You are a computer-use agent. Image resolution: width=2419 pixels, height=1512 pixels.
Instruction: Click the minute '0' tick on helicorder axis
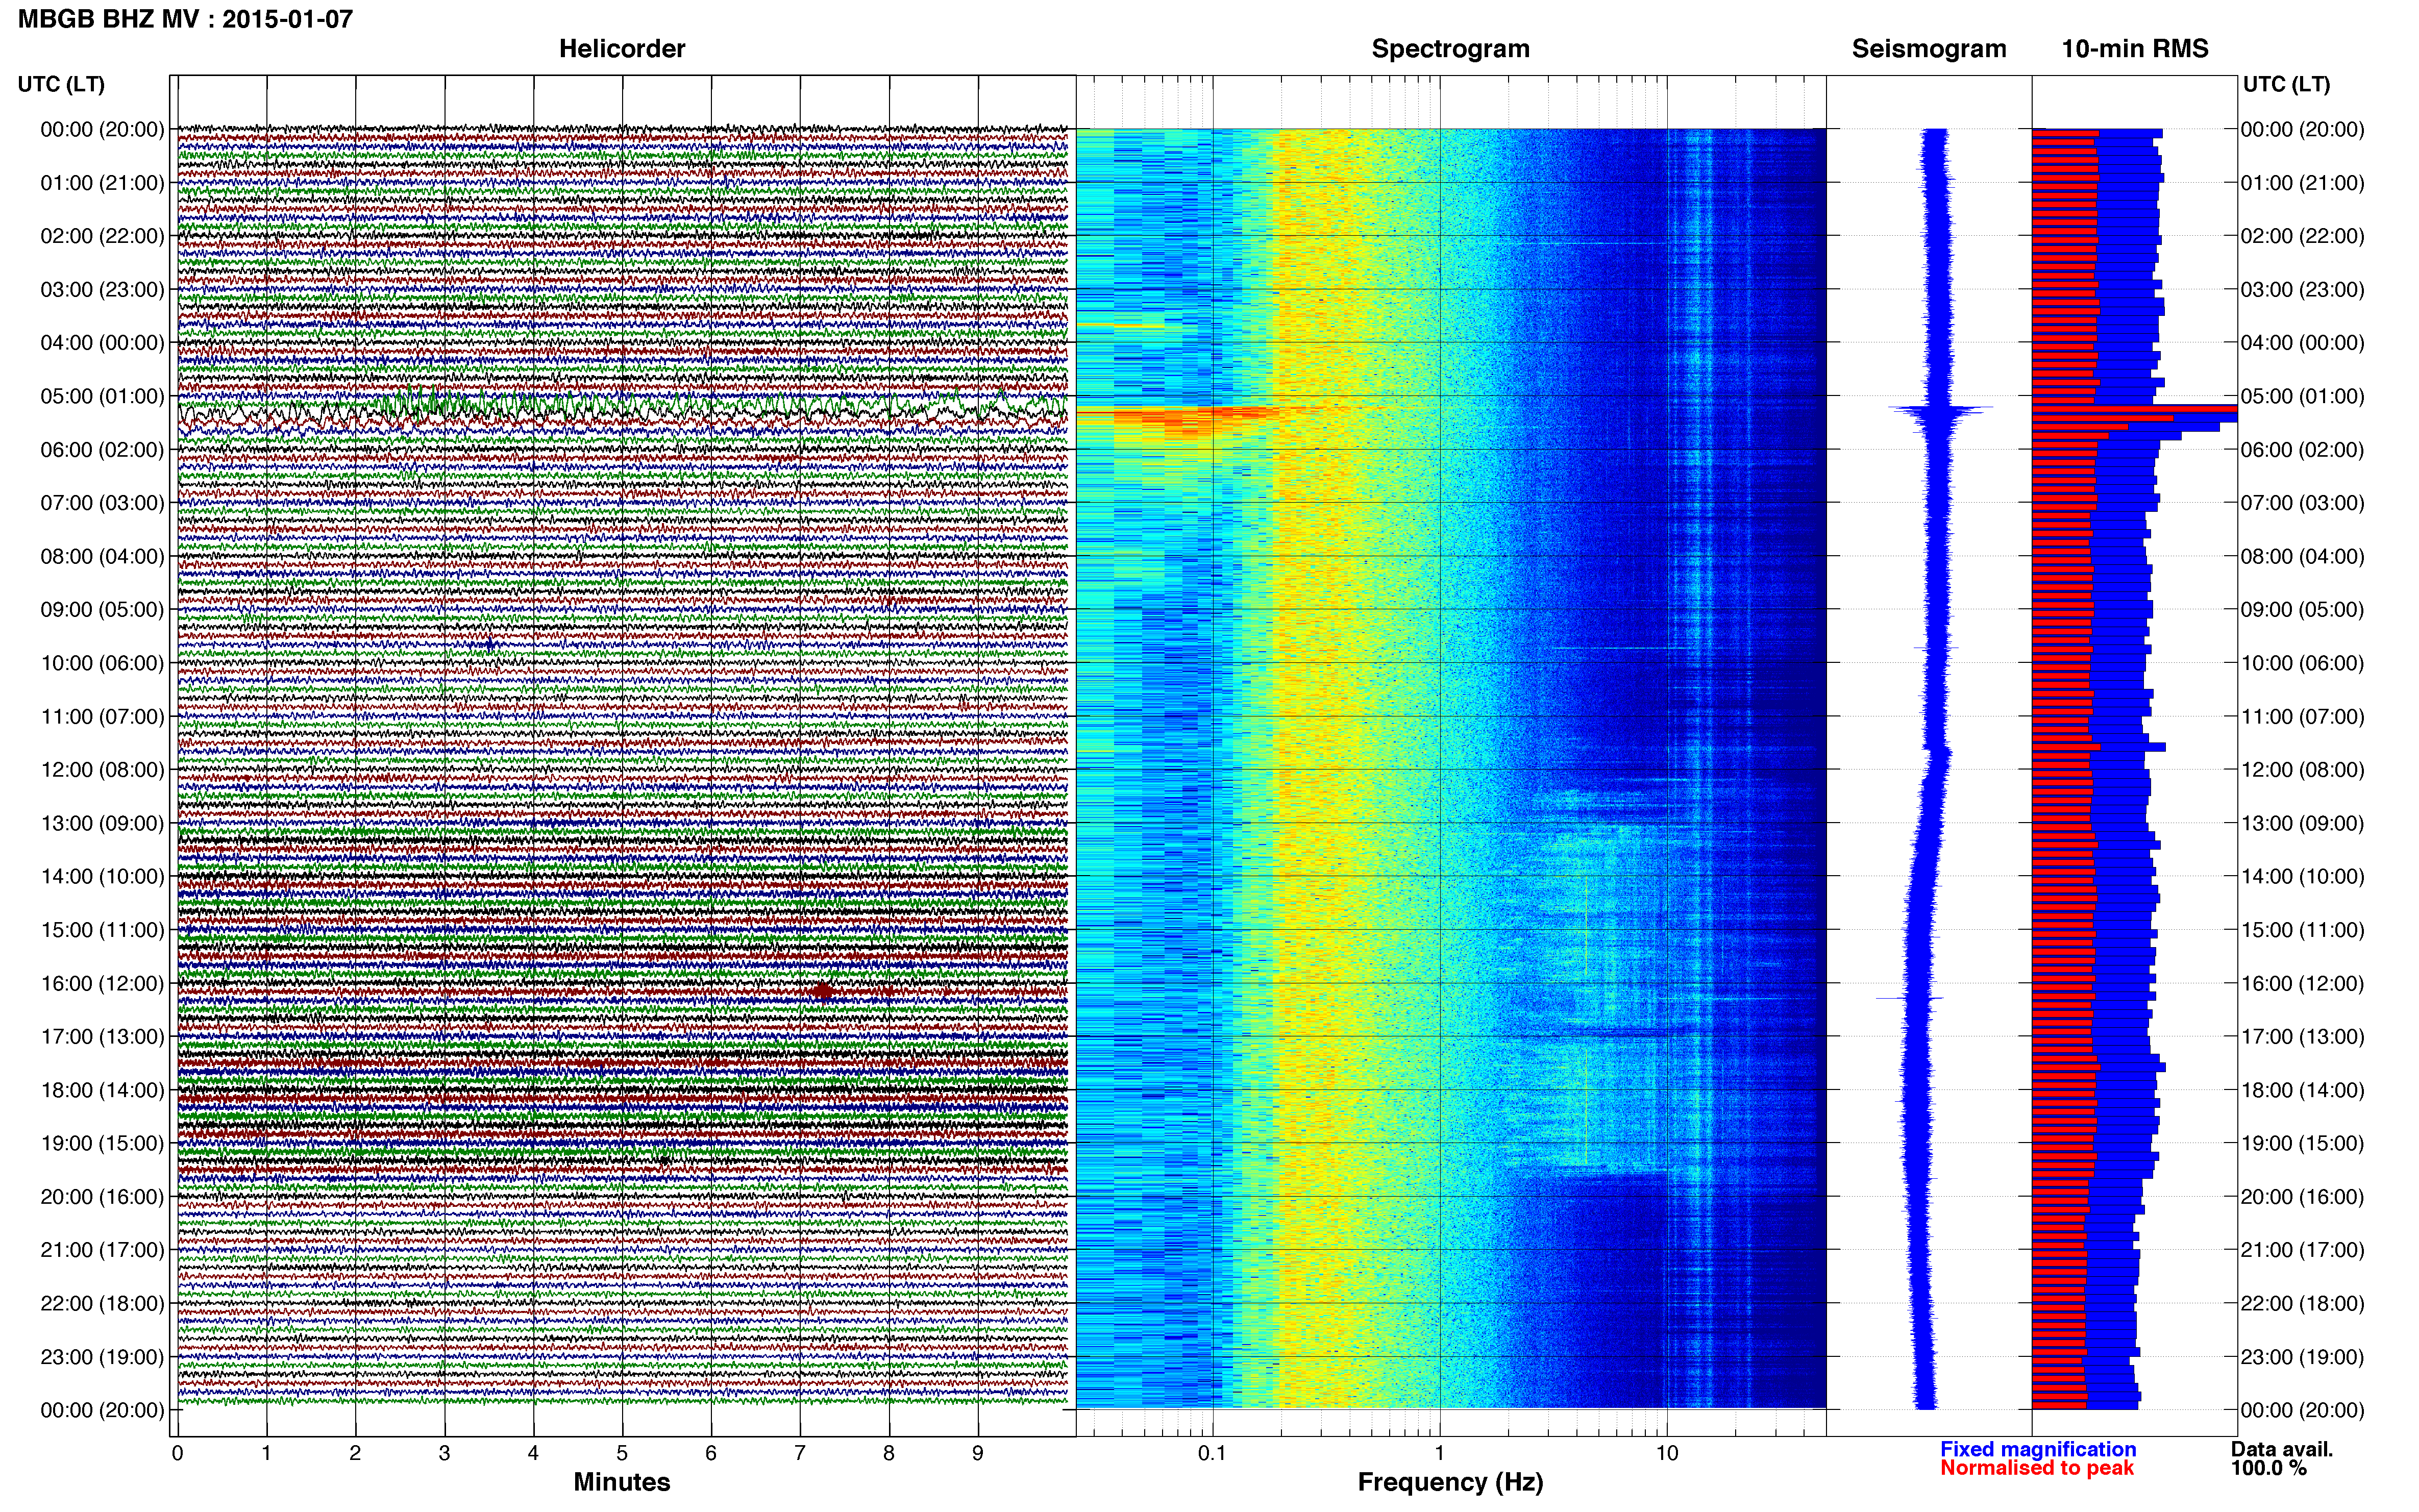click(x=177, y=1453)
